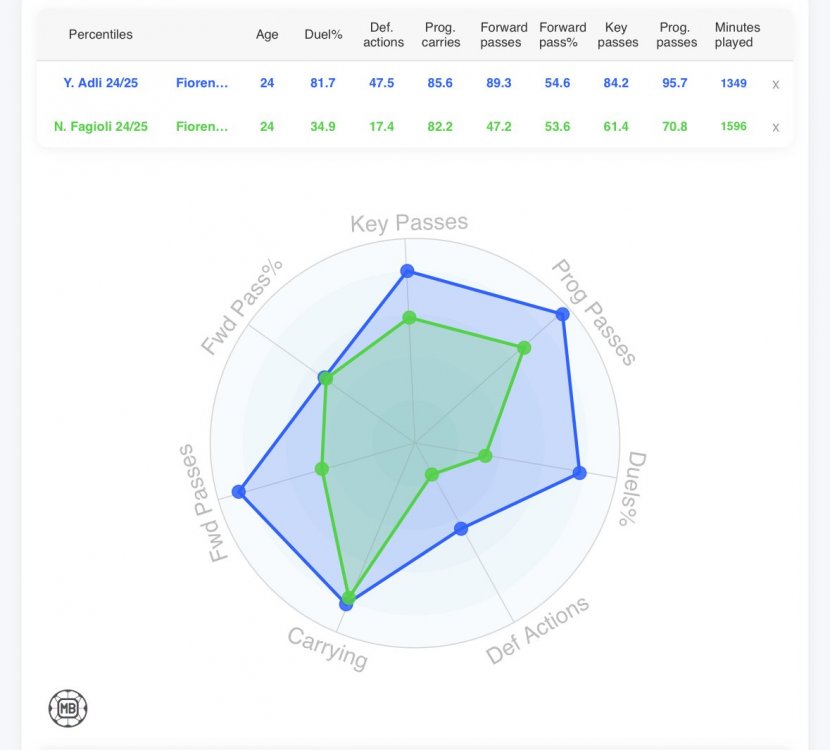The height and width of the screenshot is (750, 830).
Task: Click Y. Adli 24/25 player name
Action: [100, 83]
